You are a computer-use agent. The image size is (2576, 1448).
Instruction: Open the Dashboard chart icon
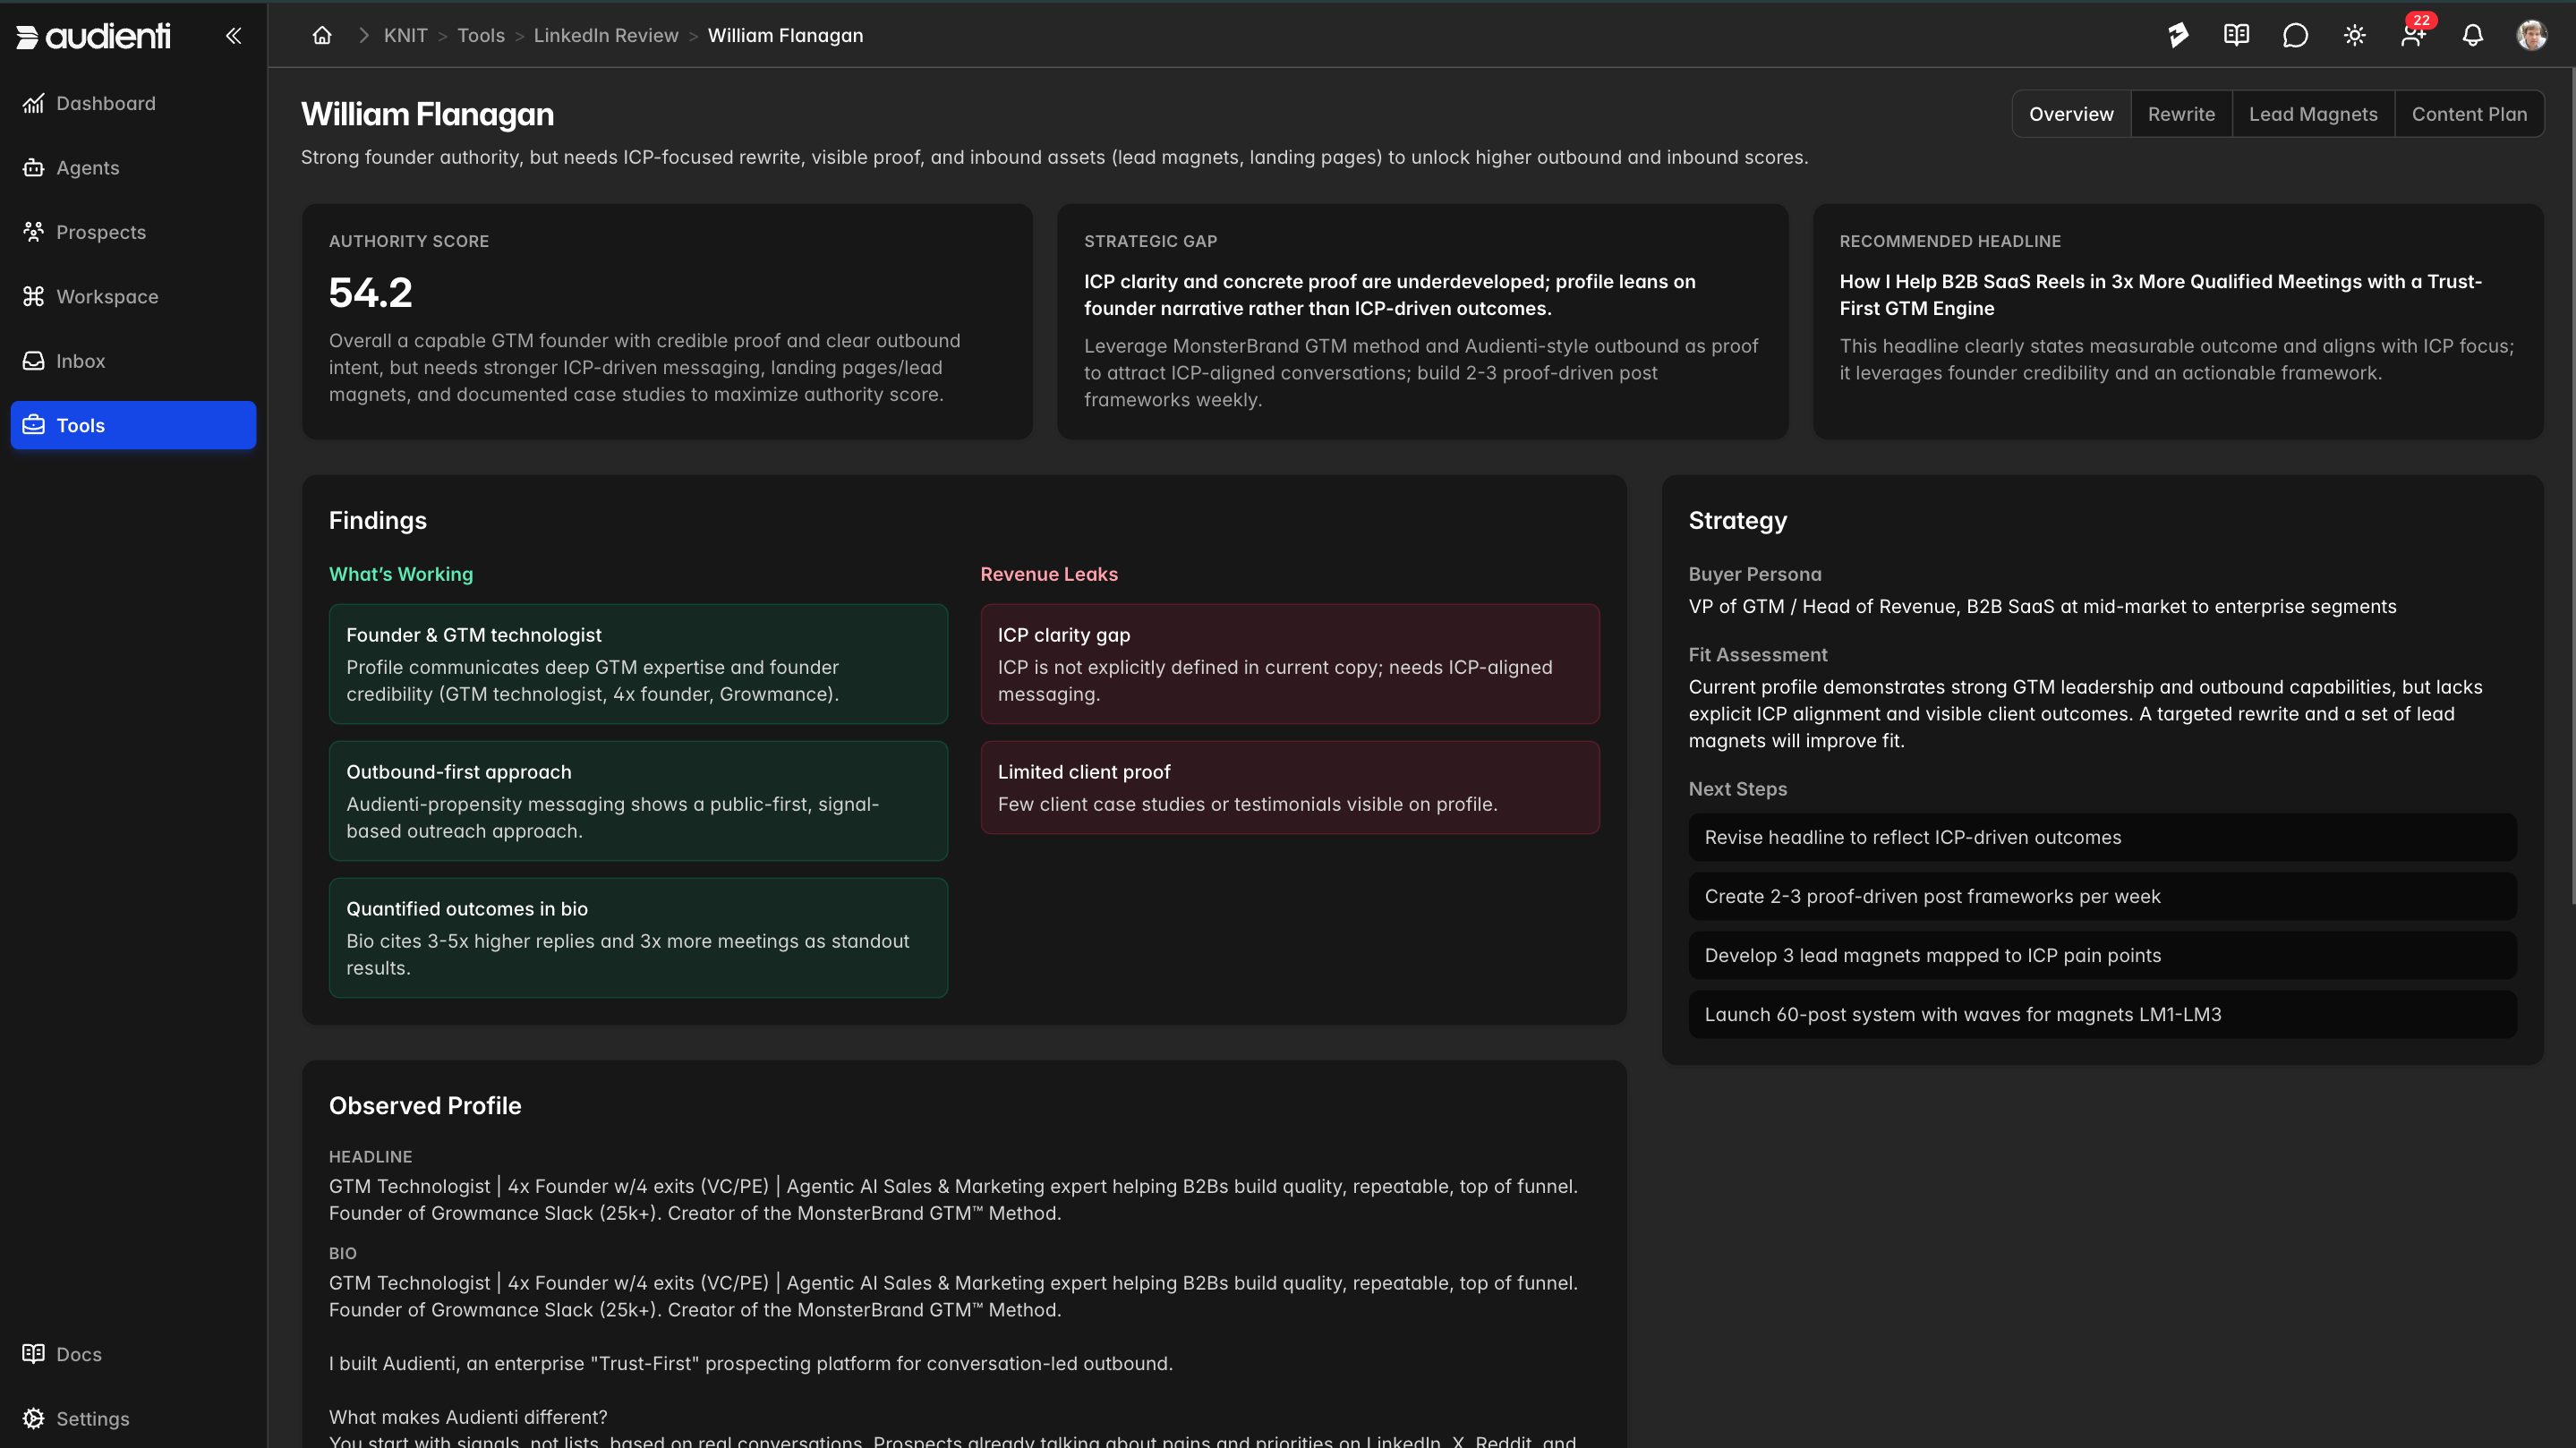point(33,103)
